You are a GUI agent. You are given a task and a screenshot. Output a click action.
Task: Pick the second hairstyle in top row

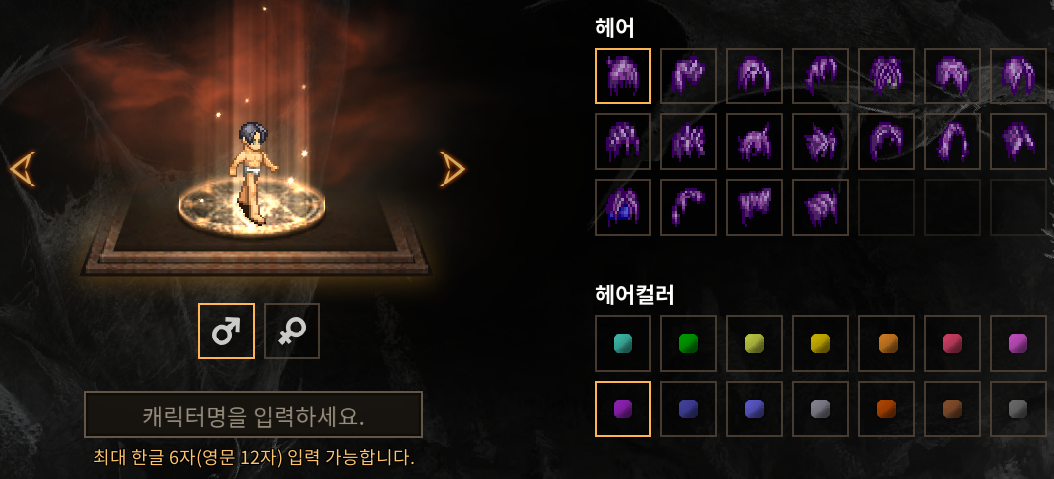(x=688, y=75)
